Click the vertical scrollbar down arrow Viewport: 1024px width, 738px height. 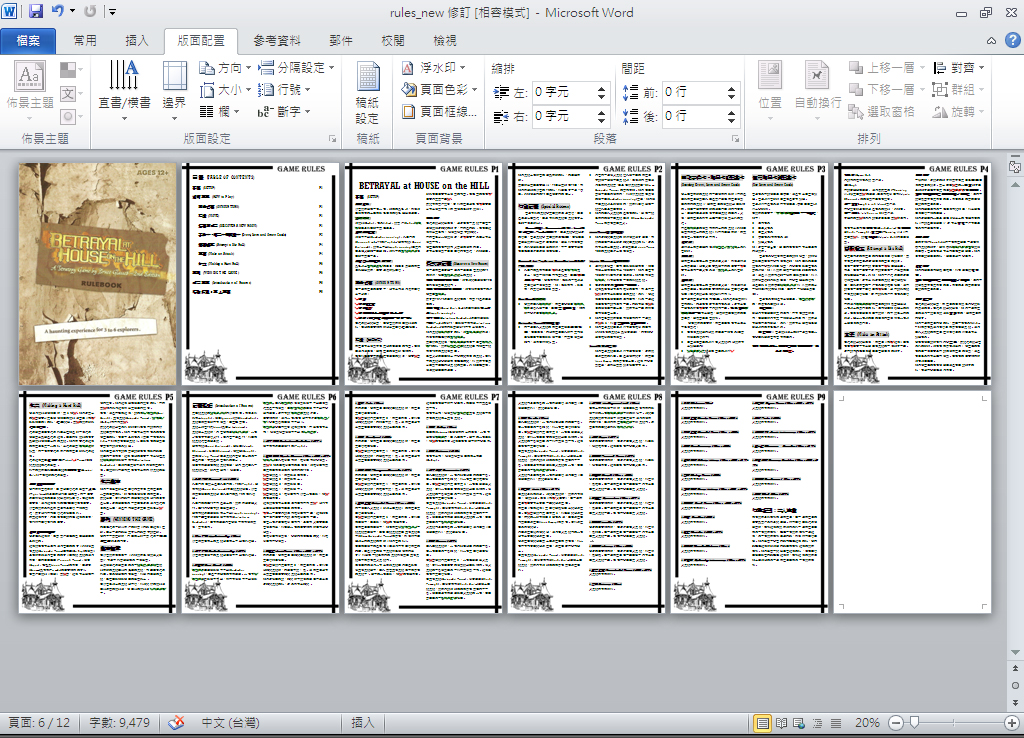pos(1015,652)
